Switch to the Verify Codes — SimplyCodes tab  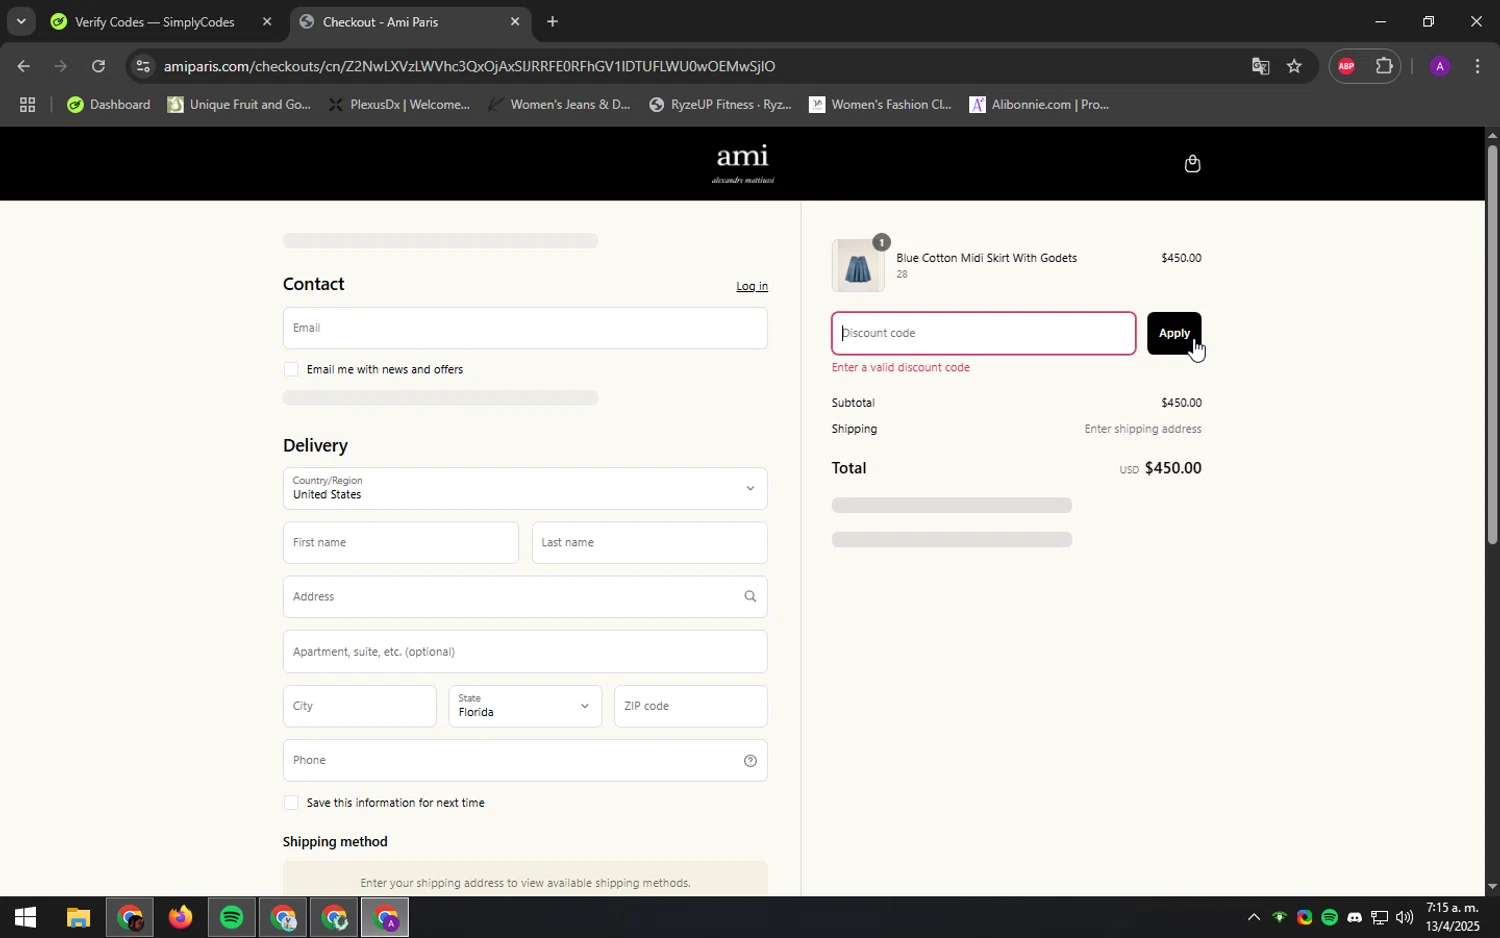point(155,21)
